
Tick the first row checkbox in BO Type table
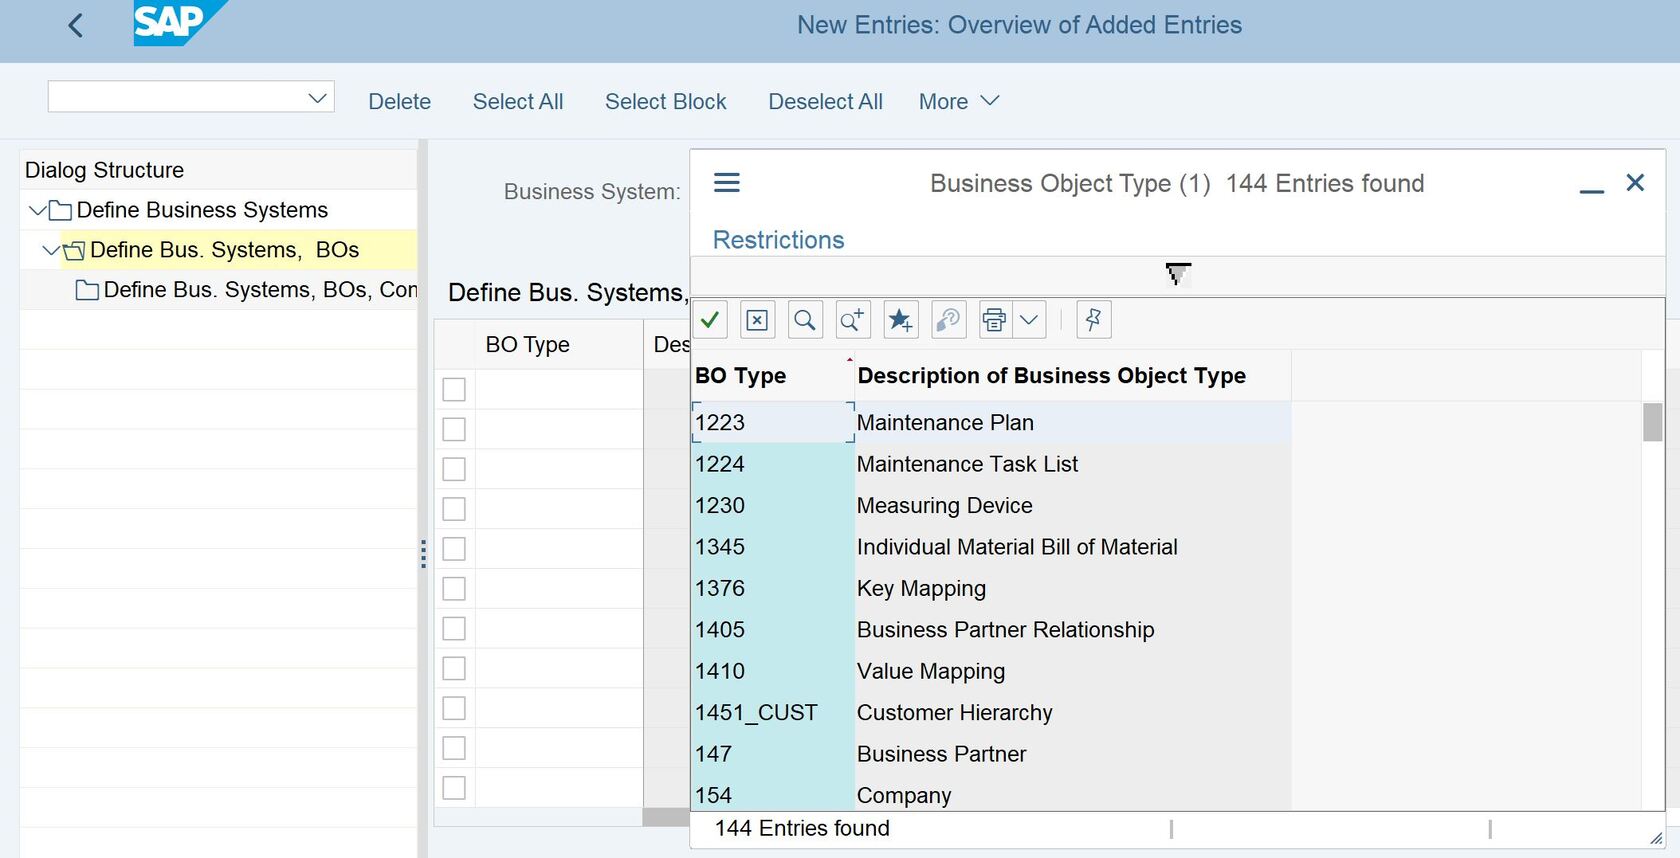(x=454, y=389)
